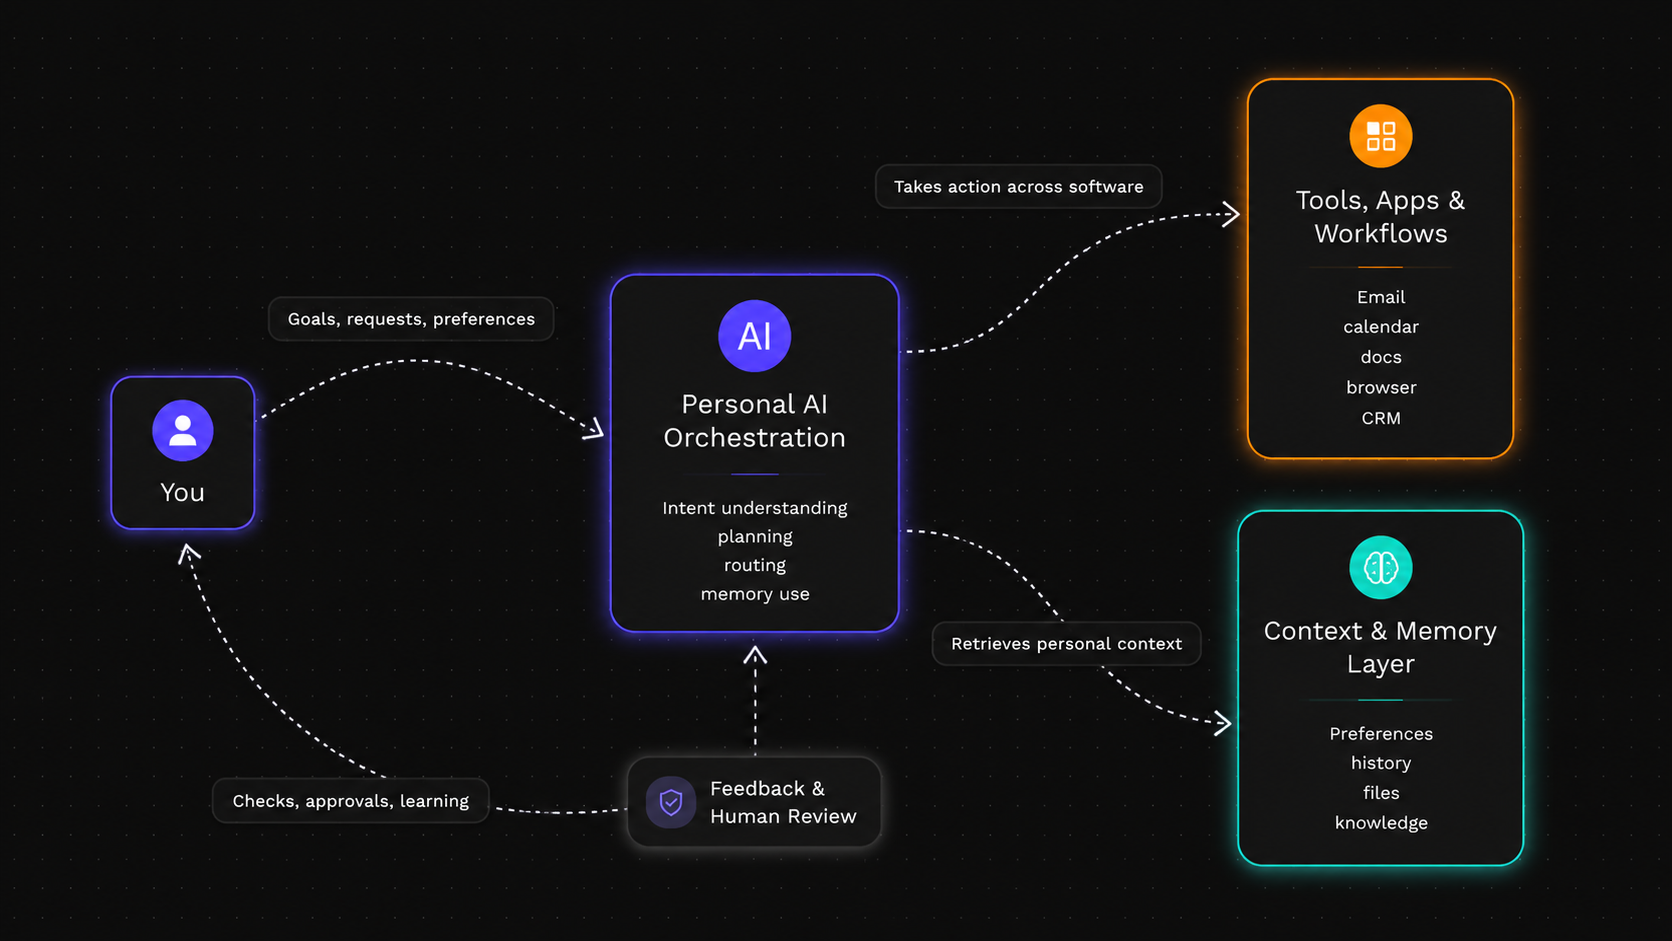
Task: Click the 'You' label text
Action: (x=183, y=493)
